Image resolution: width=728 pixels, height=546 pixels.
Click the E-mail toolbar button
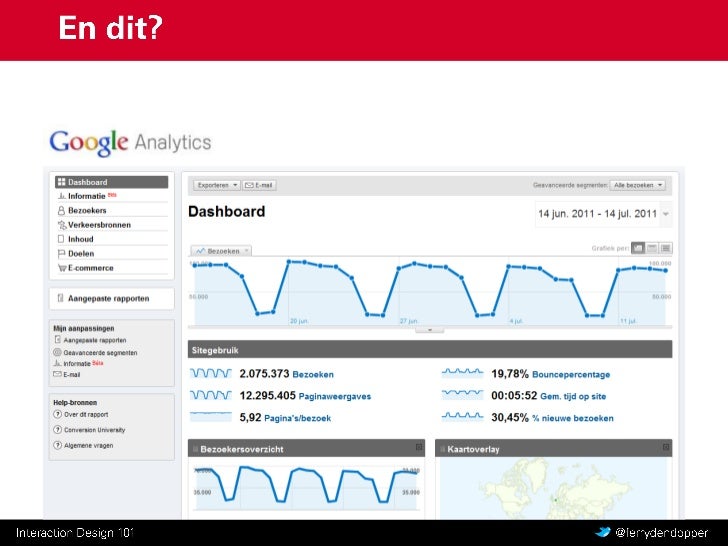click(x=259, y=185)
